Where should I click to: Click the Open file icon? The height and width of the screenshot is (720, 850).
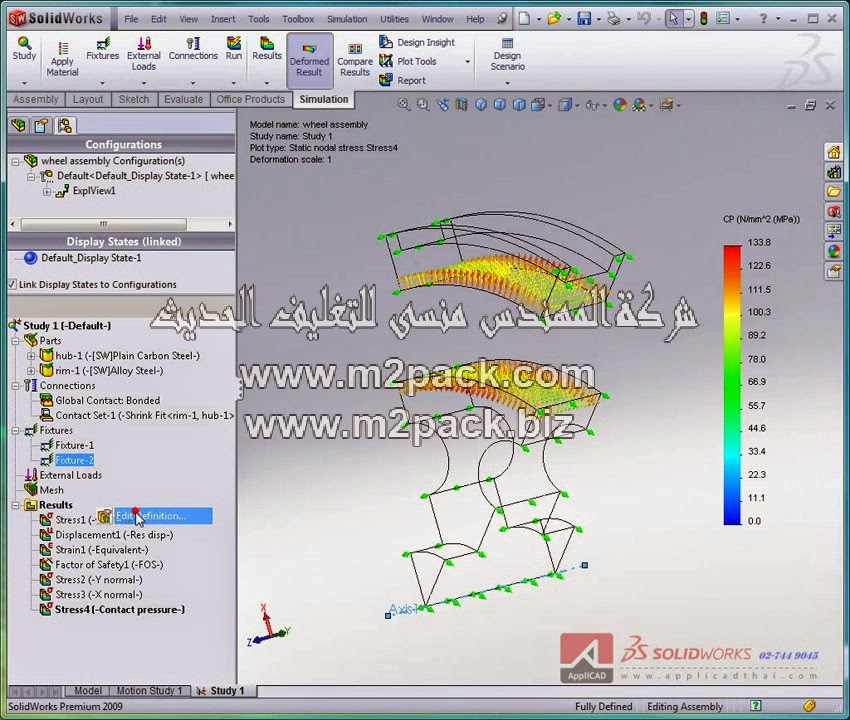(x=554, y=19)
